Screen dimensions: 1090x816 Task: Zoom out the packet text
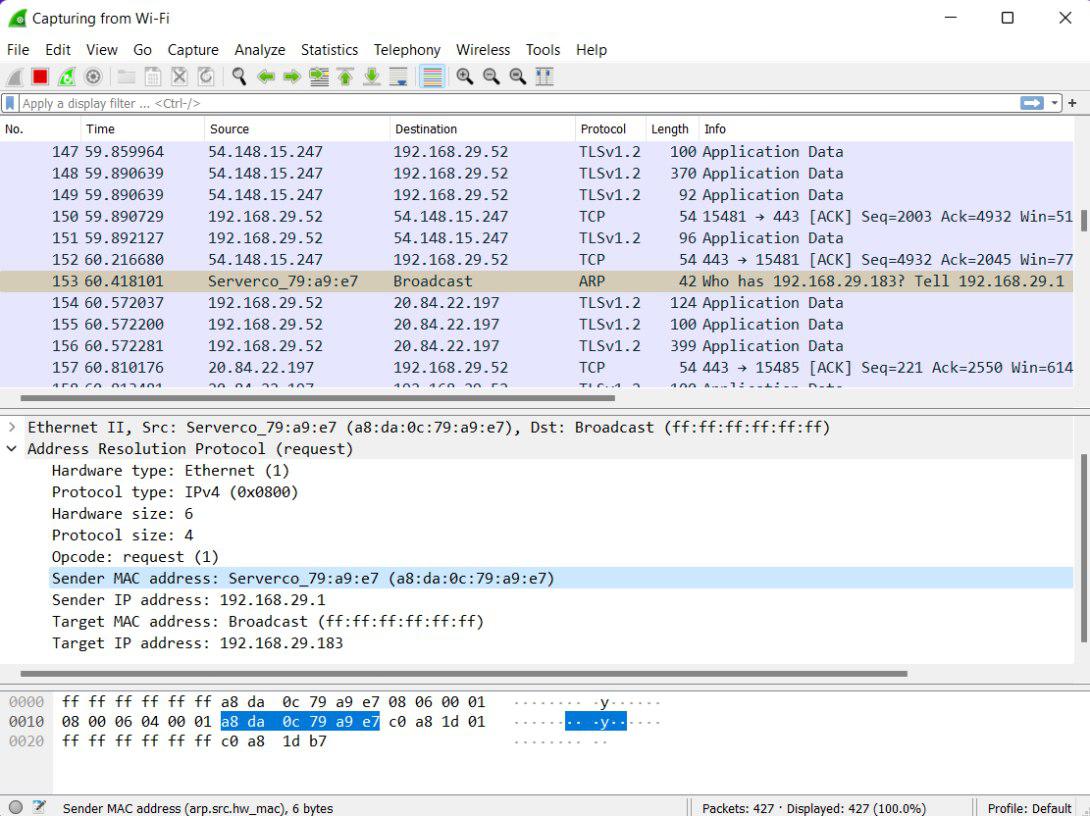pos(491,76)
